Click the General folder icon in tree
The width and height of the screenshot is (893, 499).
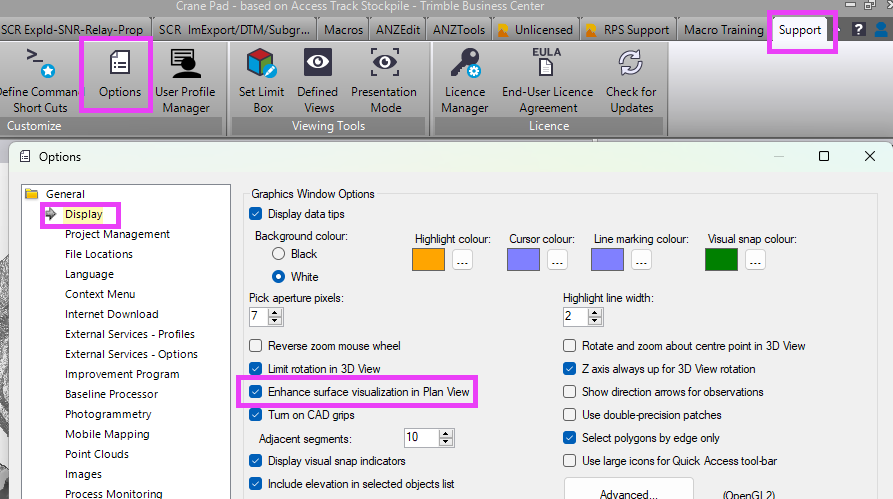(x=32, y=194)
